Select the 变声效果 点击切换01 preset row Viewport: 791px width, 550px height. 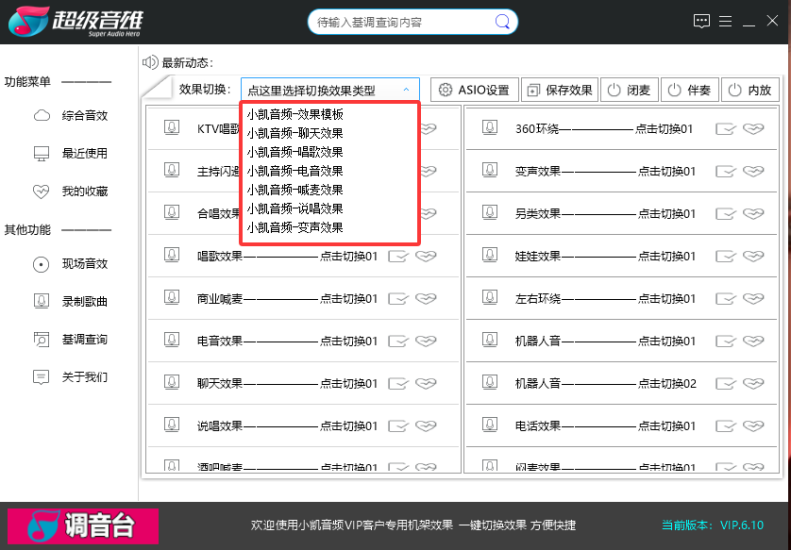point(622,171)
